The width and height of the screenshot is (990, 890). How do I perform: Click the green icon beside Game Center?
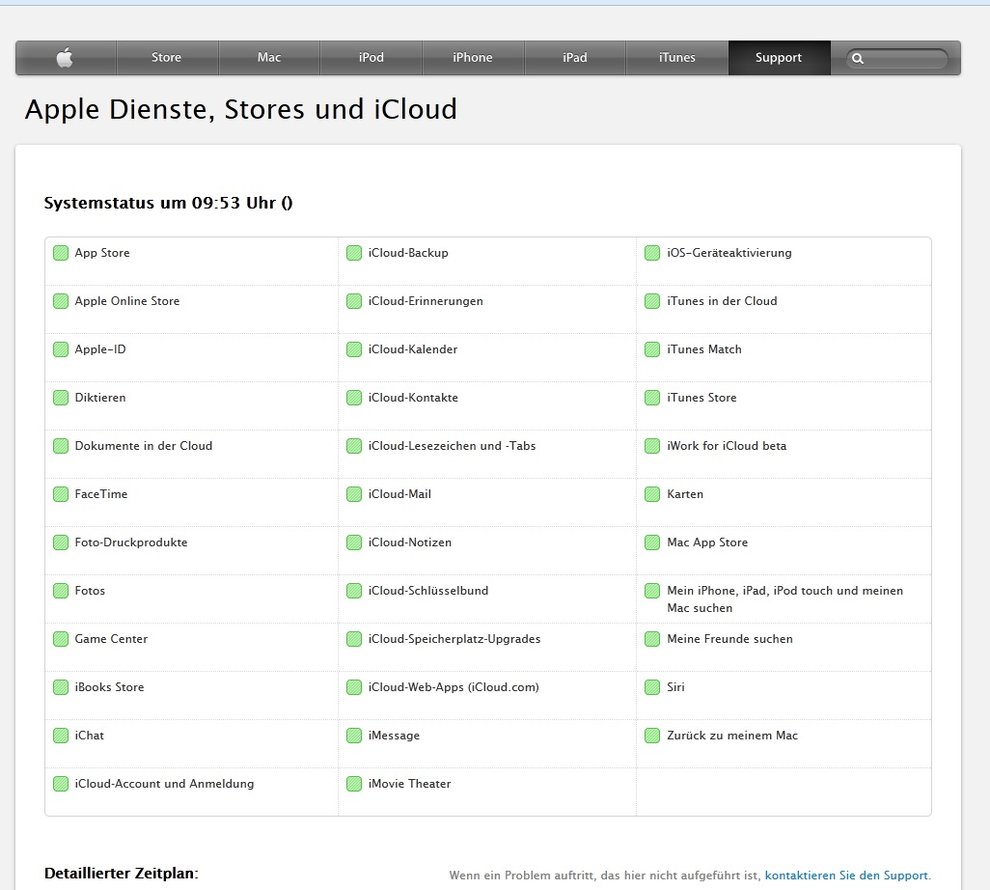pyautogui.click(x=61, y=639)
